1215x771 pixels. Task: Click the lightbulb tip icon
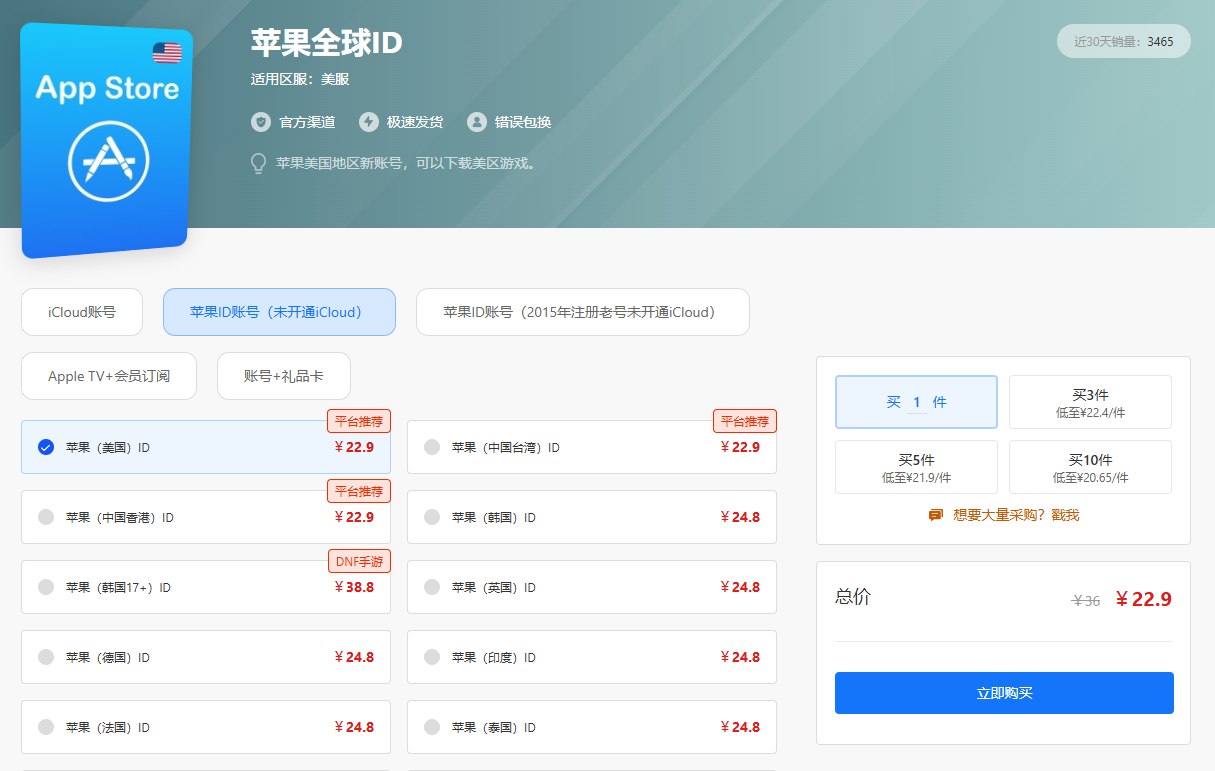[258, 163]
